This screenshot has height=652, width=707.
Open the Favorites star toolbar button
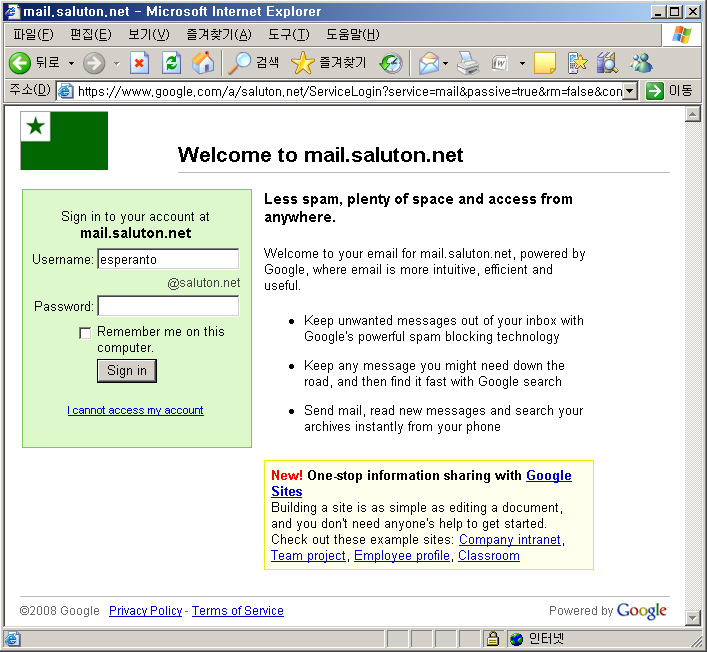328,63
